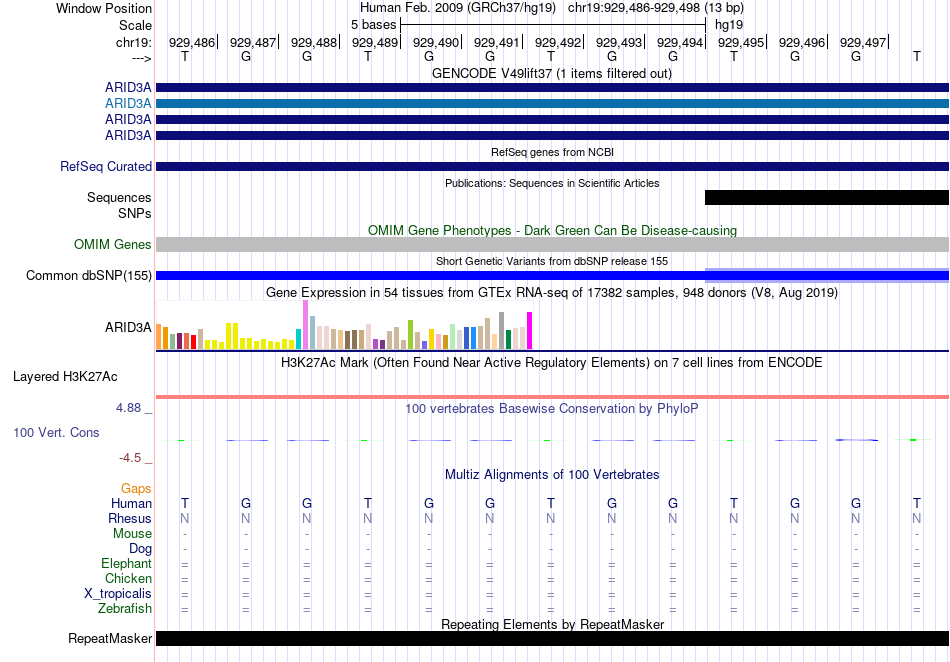The width and height of the screenshot is (950, 662).
Task: Open 'Short Genetic Variants from dbSNP release 155'
Action: point(552,261)
